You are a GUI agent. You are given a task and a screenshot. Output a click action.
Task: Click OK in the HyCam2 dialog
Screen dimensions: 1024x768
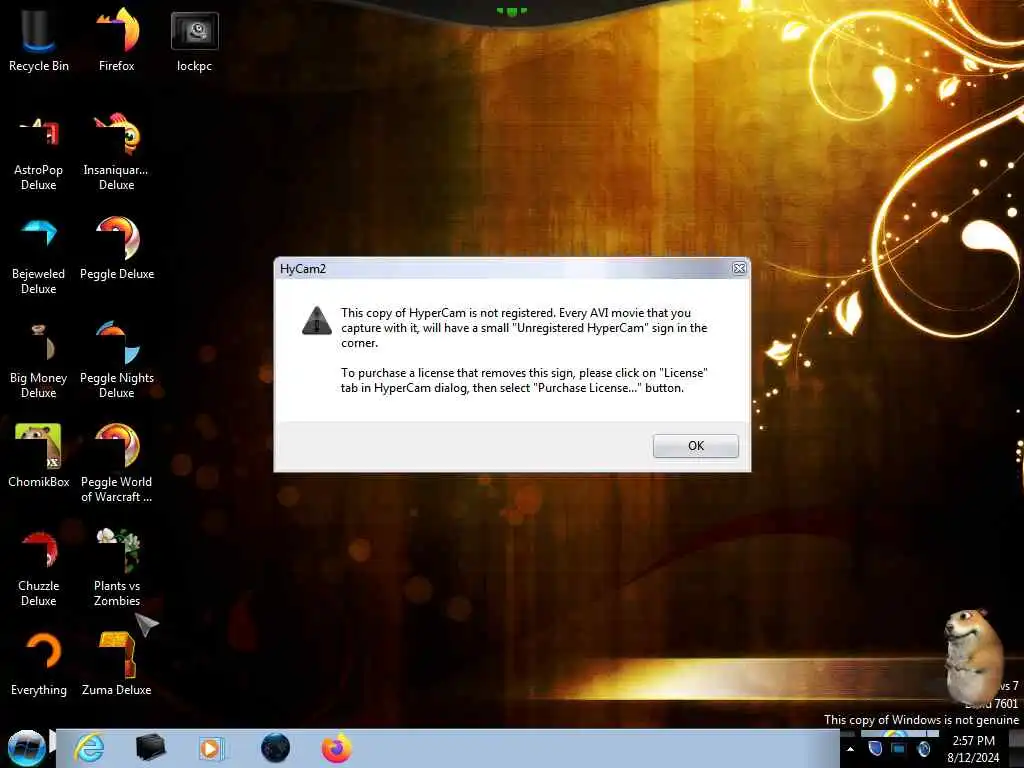[x=696, y=446]
